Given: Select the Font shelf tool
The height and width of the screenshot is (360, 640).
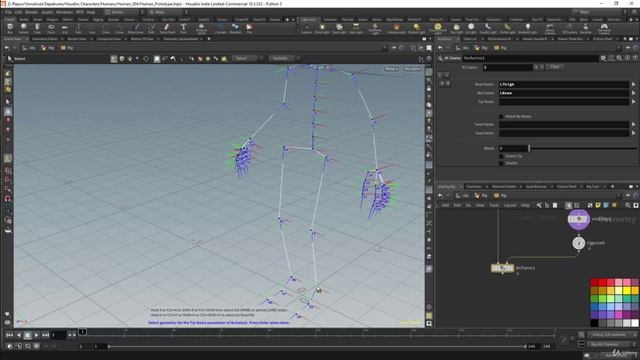Looking at the screenshot, I should coord(183,28).
